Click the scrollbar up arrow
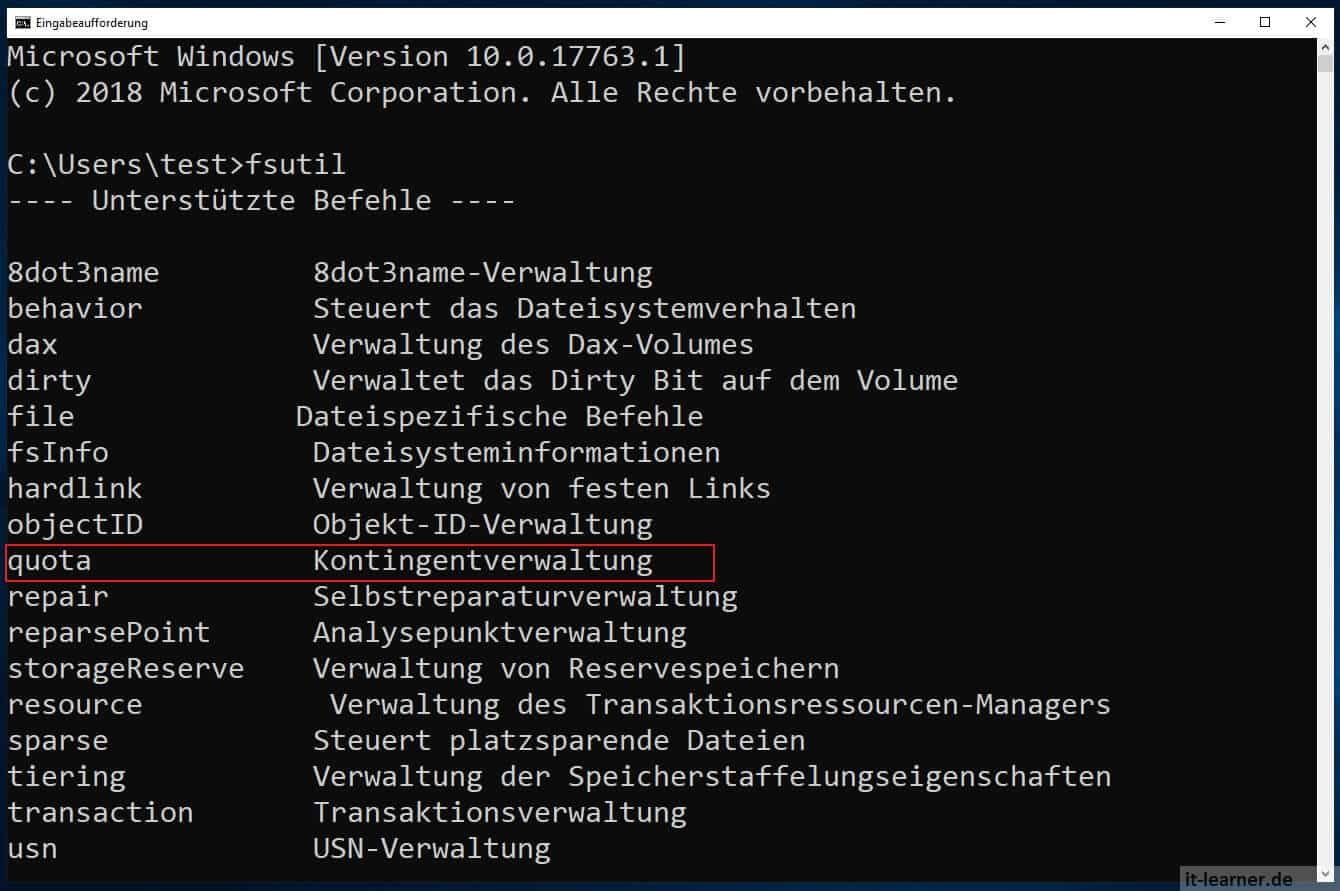Viewport: 1340px width, 891px height. pos(1324,49)
